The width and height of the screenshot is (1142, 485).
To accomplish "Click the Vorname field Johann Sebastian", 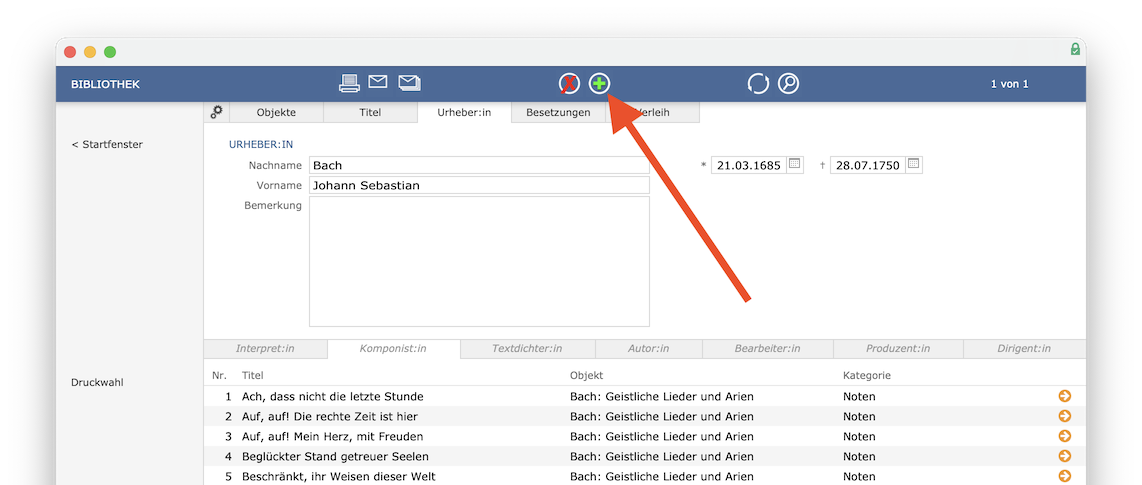I will point(479,185).
